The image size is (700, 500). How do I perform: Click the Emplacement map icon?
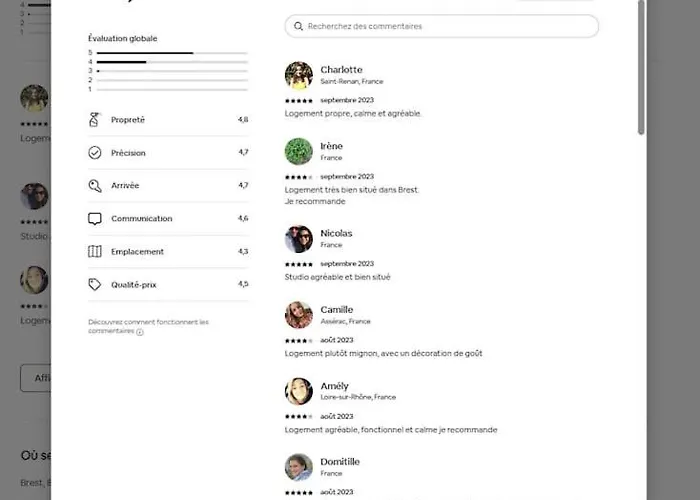(95, 252)
